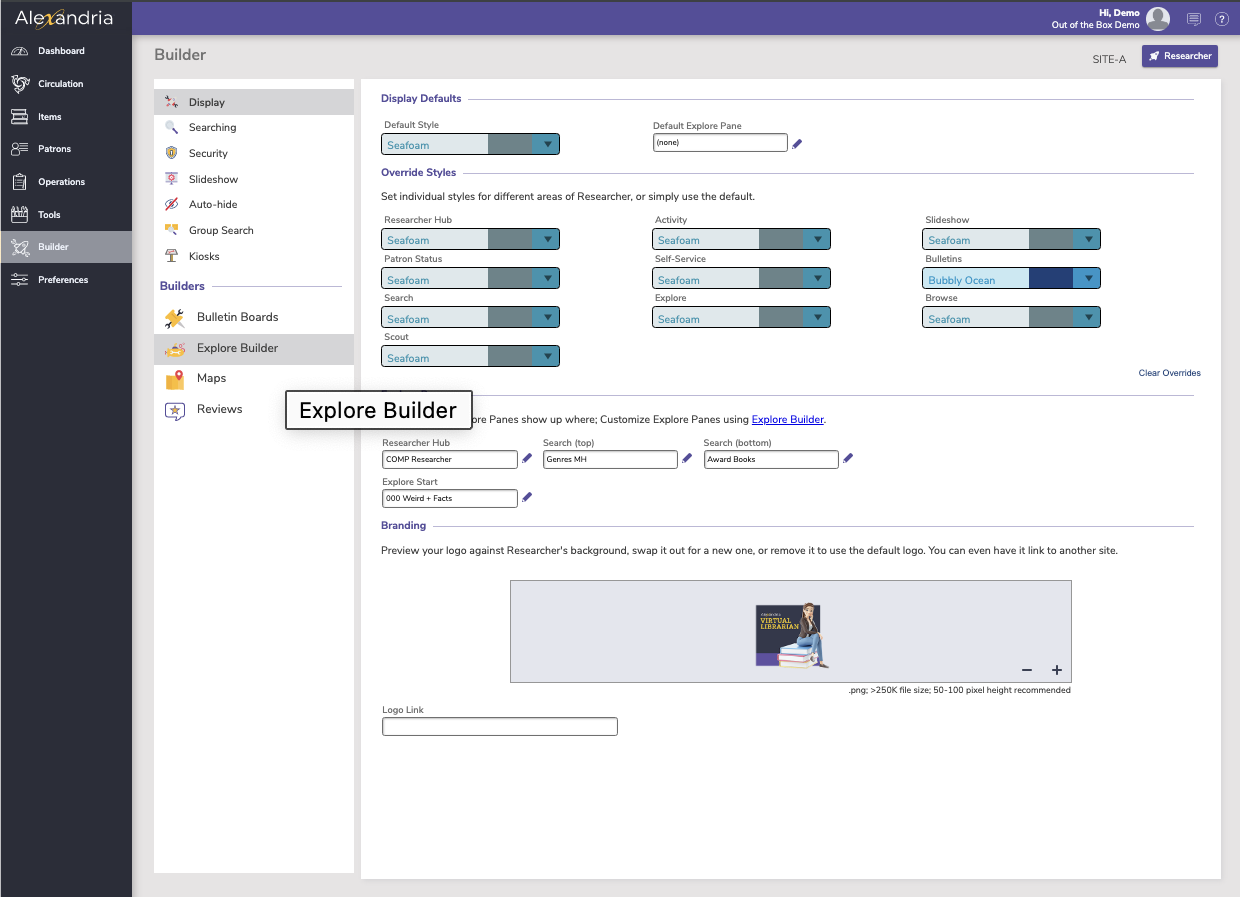
Task: Click the COMP Researcher field
Action: pyautogui.click(x=450, y=459)
